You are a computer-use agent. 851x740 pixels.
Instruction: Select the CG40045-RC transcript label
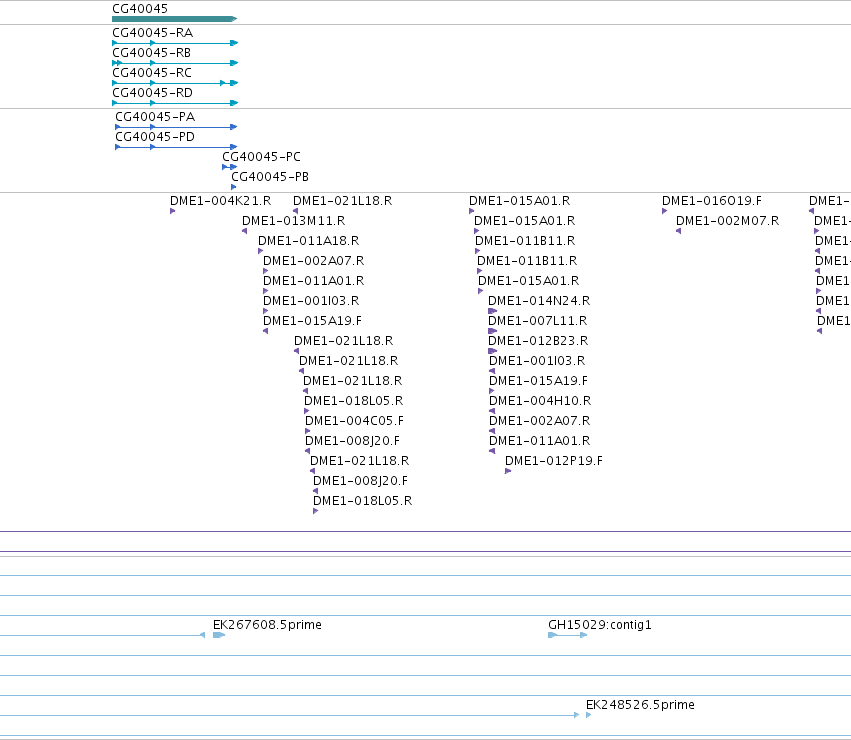[x=151, y=73]
